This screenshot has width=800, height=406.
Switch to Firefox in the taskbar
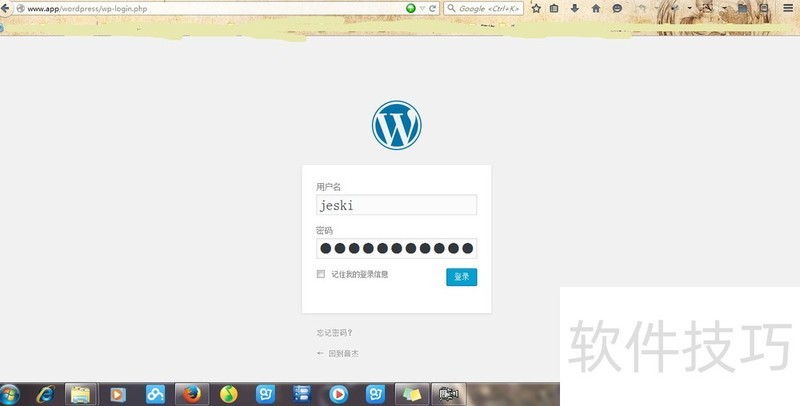[192, 394]
